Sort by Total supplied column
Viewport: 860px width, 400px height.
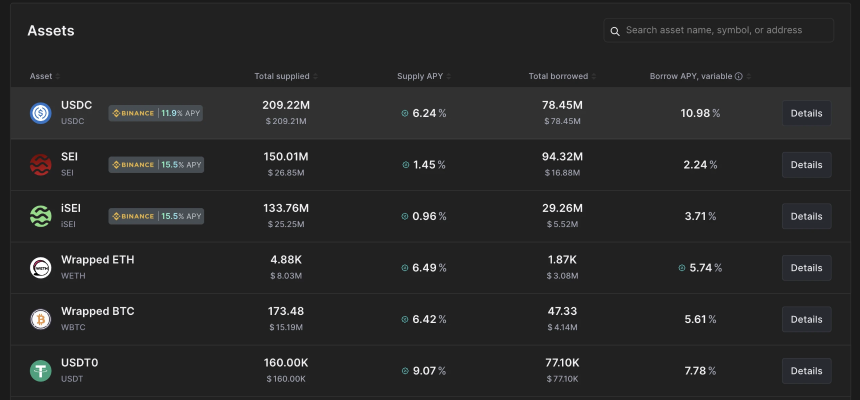point(282,76)
